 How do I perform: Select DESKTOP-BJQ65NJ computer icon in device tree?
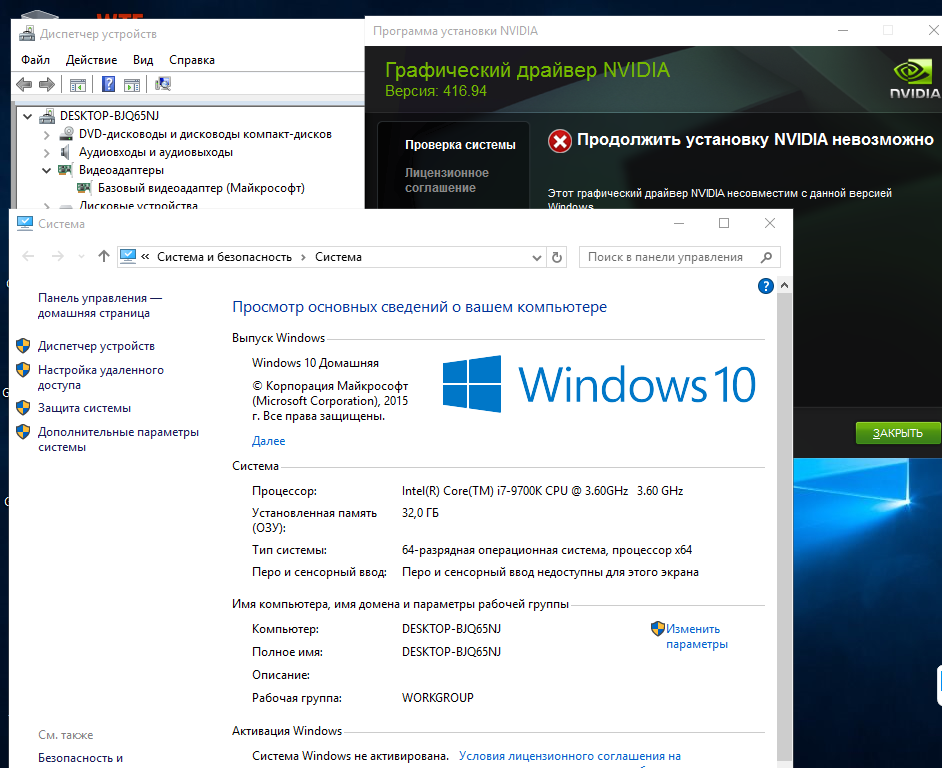[46, 115]
